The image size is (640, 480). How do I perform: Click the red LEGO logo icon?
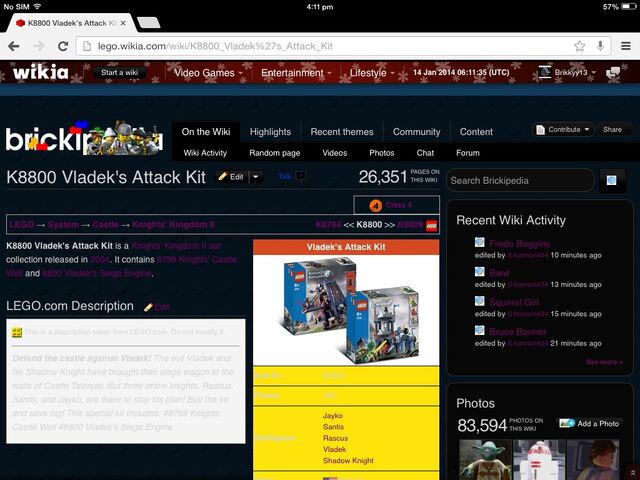pos(431,225)
